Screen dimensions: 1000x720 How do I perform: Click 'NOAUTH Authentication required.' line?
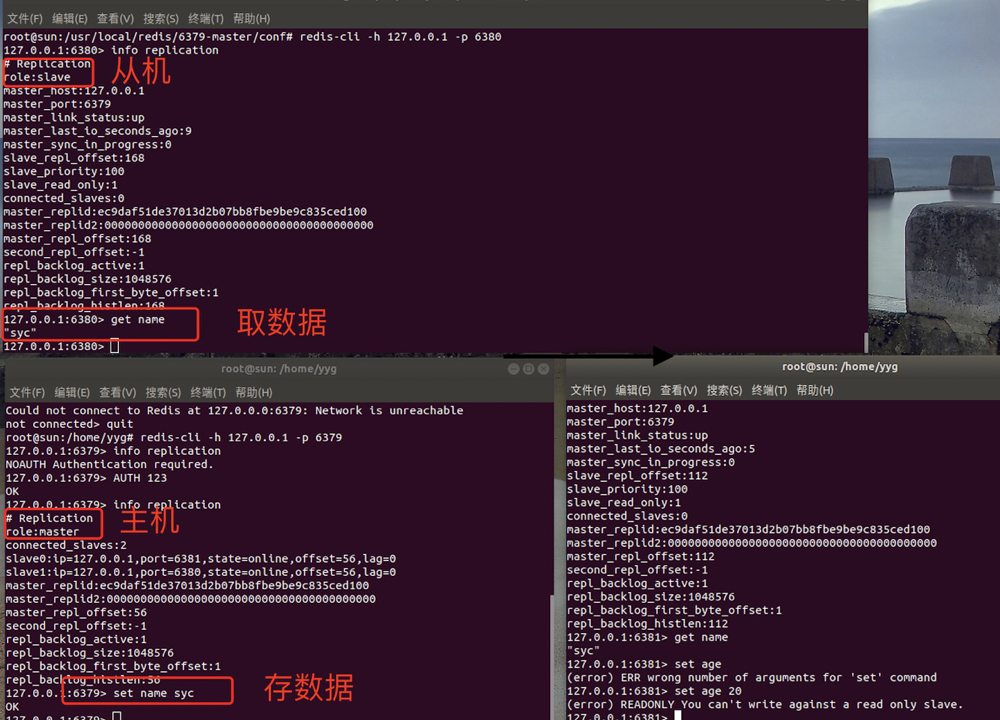coord(110,464)
